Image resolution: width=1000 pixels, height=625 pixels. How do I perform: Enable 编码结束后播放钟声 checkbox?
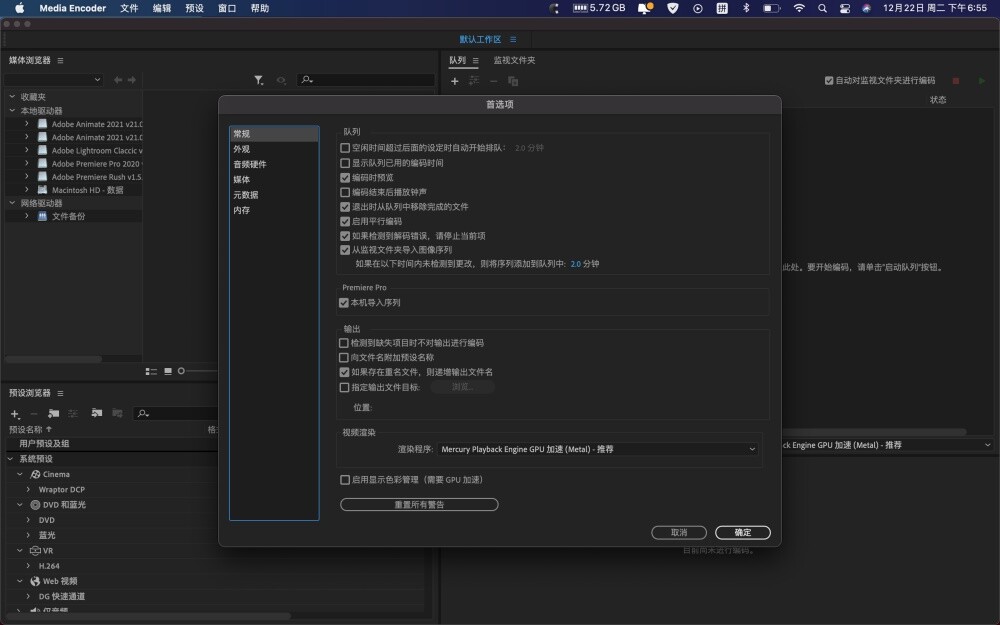(345, 192)
